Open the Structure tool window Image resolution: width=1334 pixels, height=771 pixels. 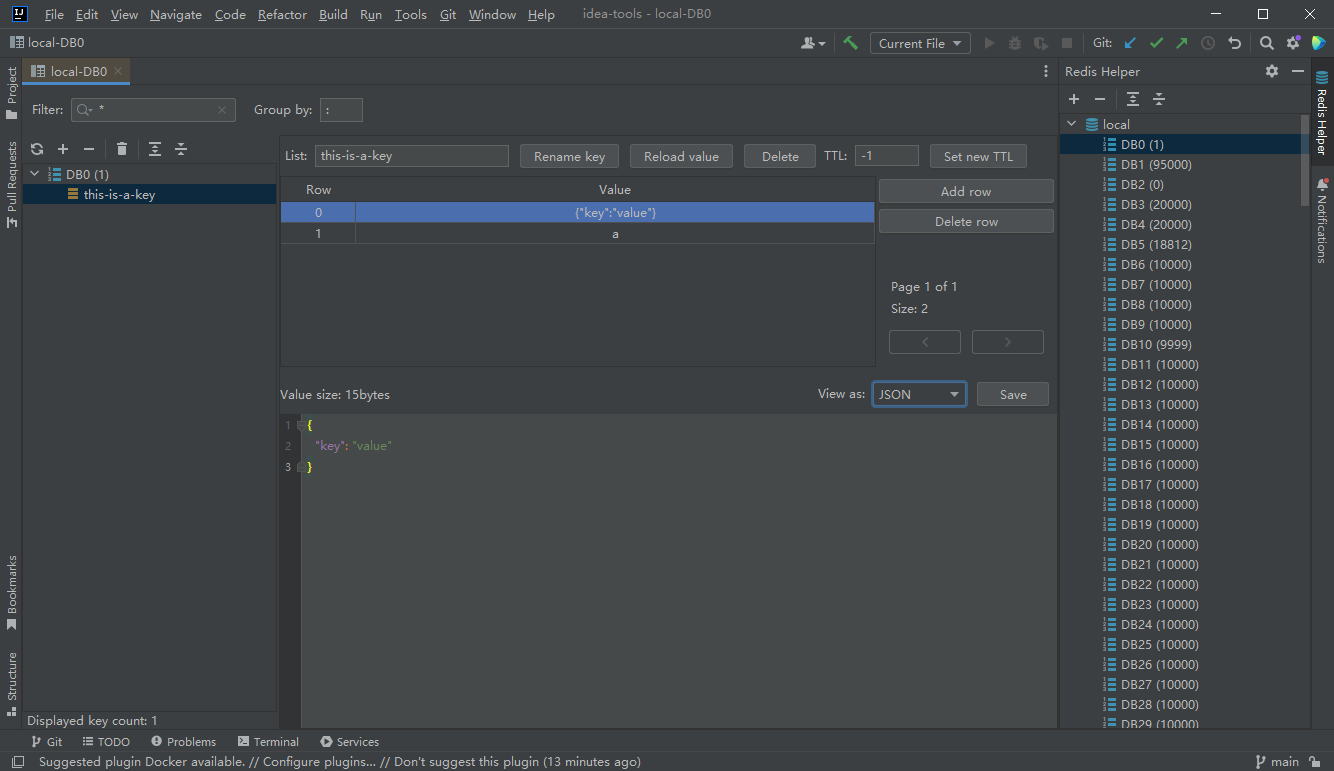tap(12, 685)
